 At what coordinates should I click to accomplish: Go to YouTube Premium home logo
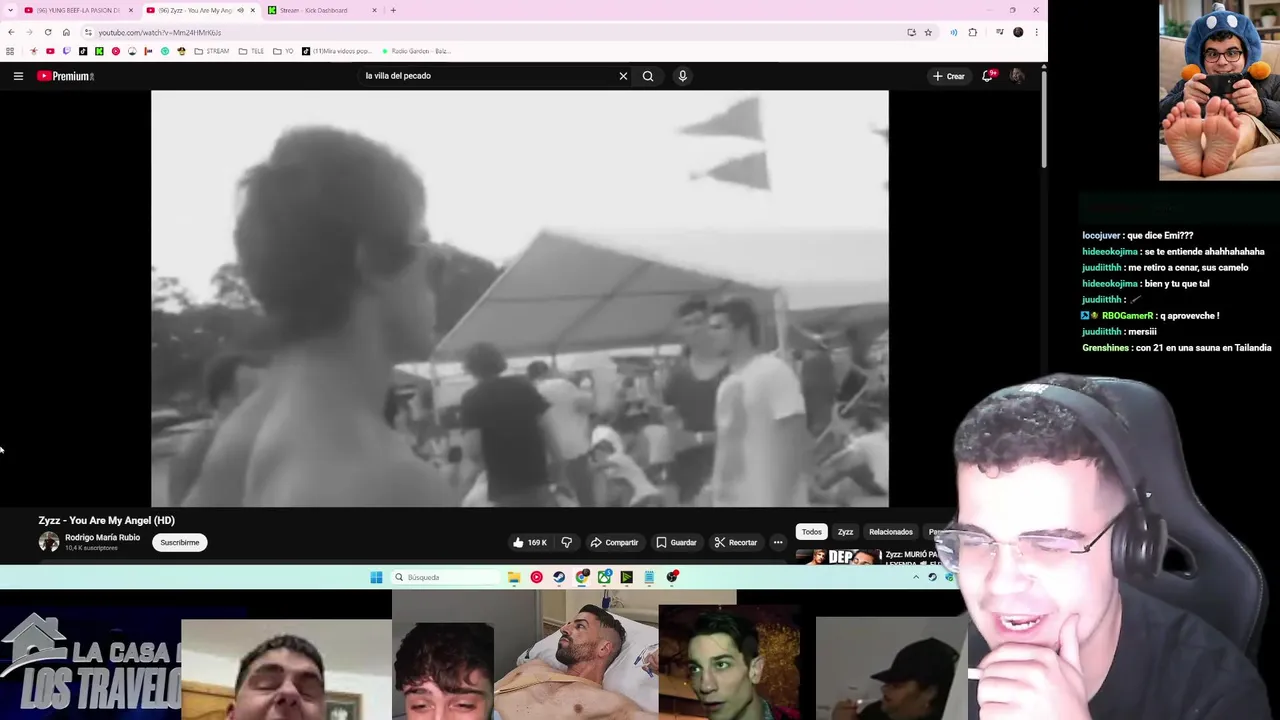(x=66, y=76)
